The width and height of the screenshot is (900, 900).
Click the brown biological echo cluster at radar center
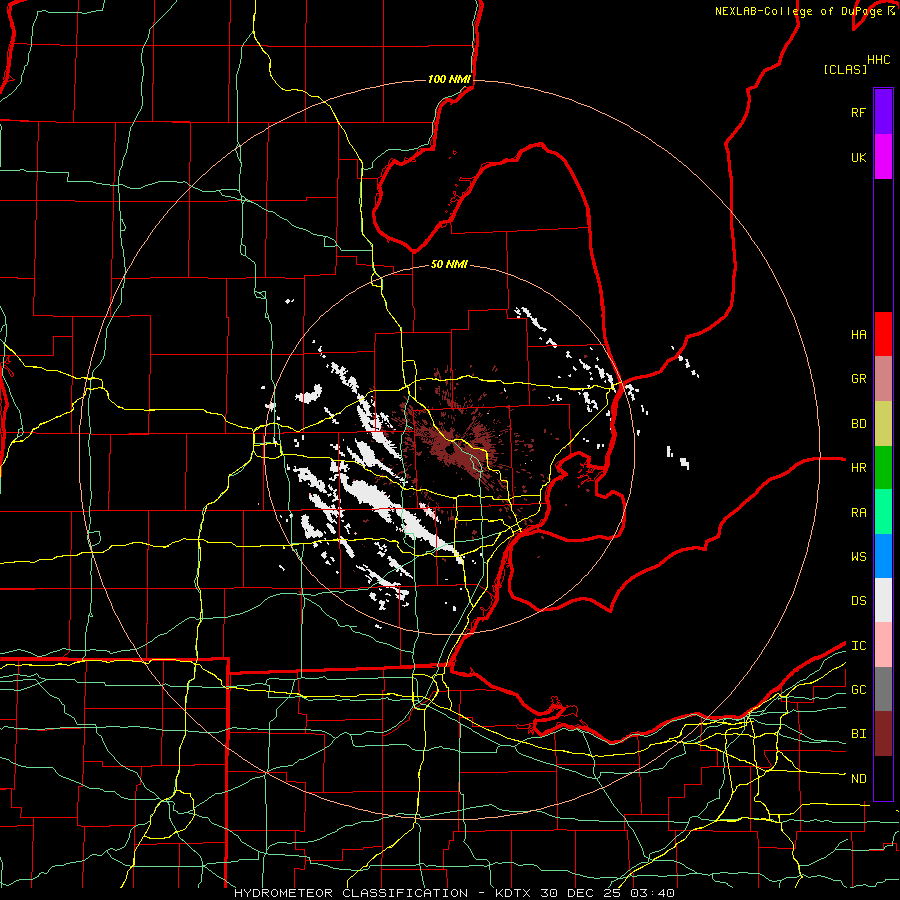451,449
